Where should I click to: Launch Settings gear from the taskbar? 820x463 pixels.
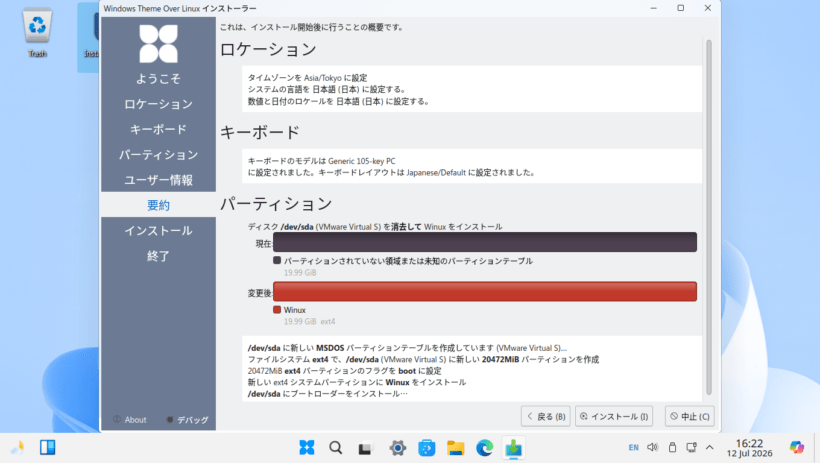click(398, 448)
